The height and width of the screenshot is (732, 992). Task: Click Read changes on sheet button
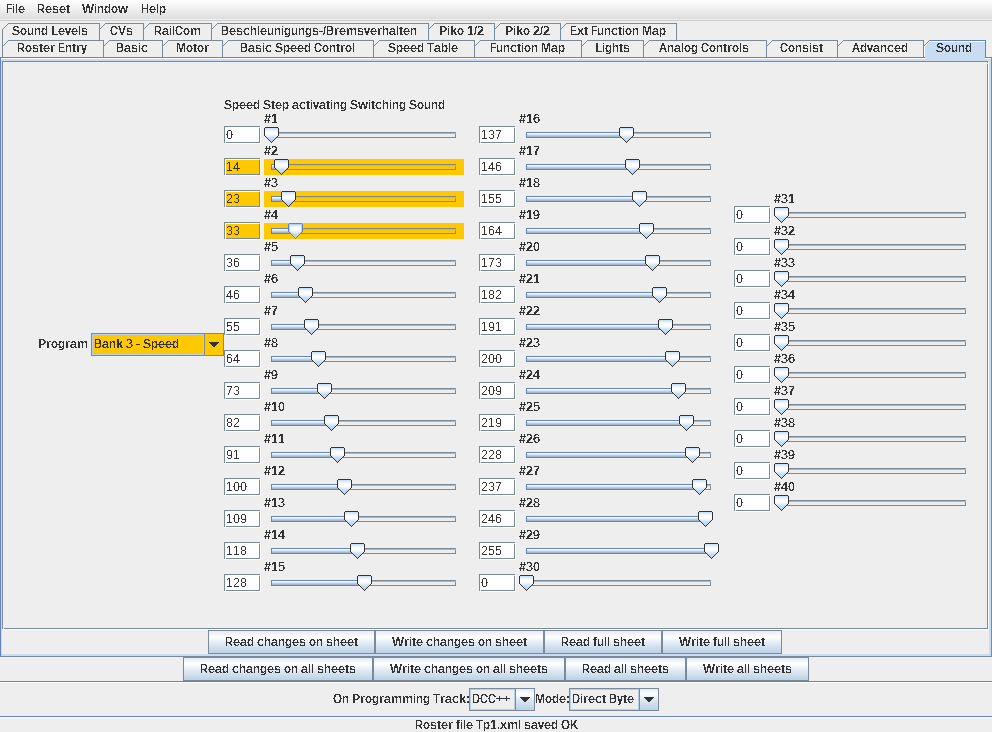(290, 642)
